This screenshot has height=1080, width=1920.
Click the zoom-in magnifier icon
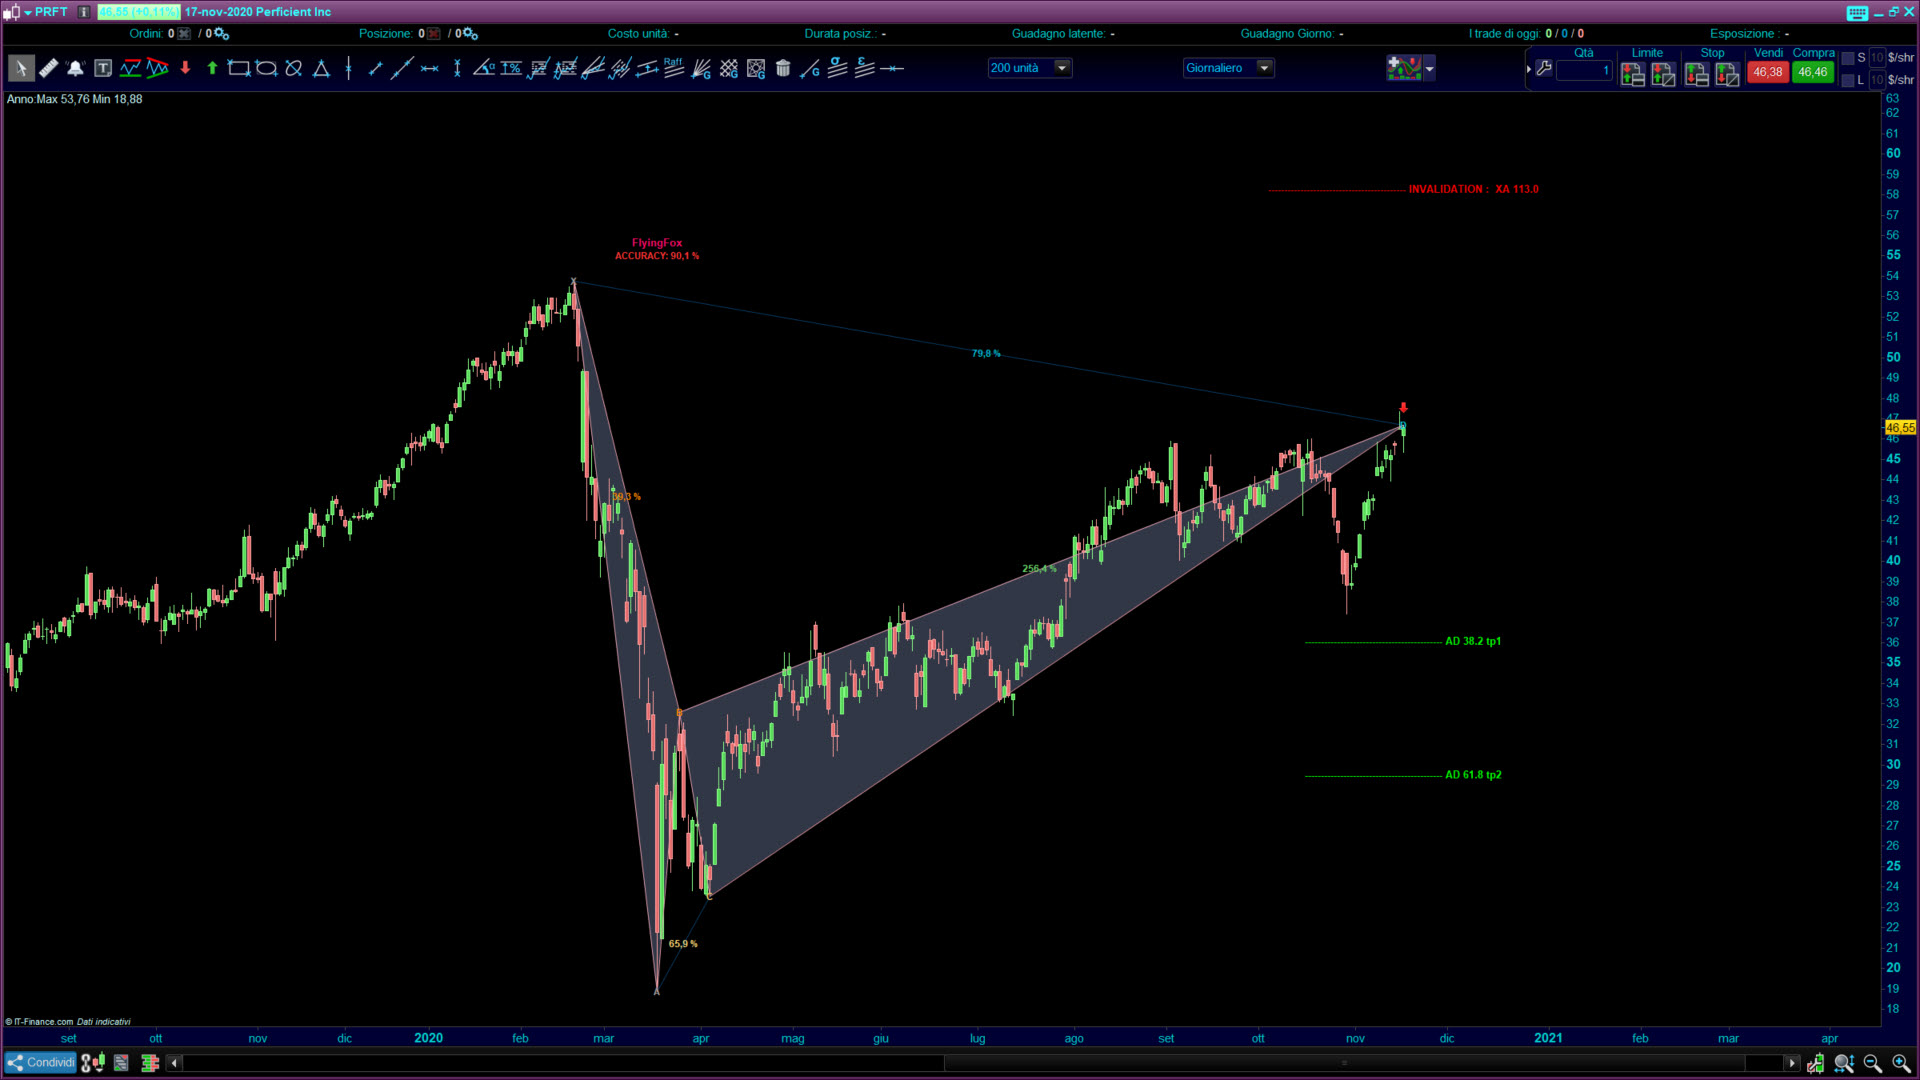1900,1063
